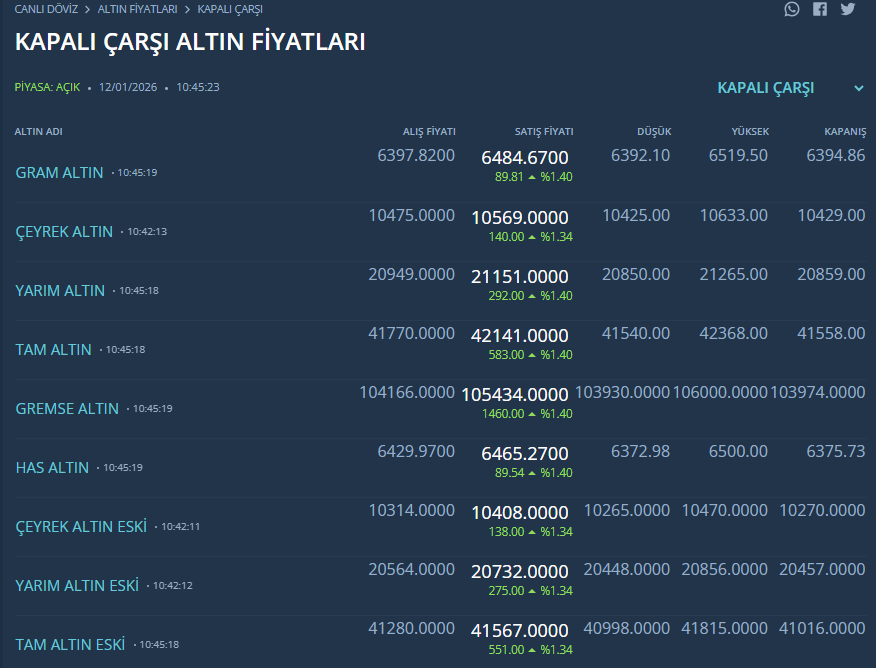Open the KAPALI ÇARŞI dropdown

tap(766, 88)
